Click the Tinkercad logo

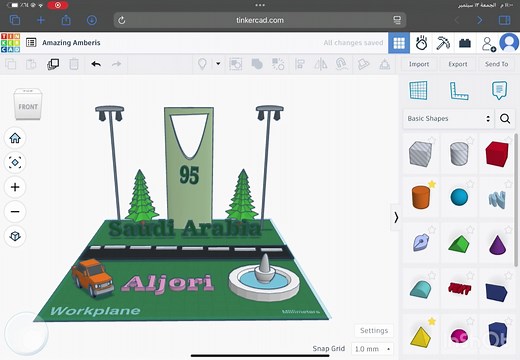click(x=10, y=43)
